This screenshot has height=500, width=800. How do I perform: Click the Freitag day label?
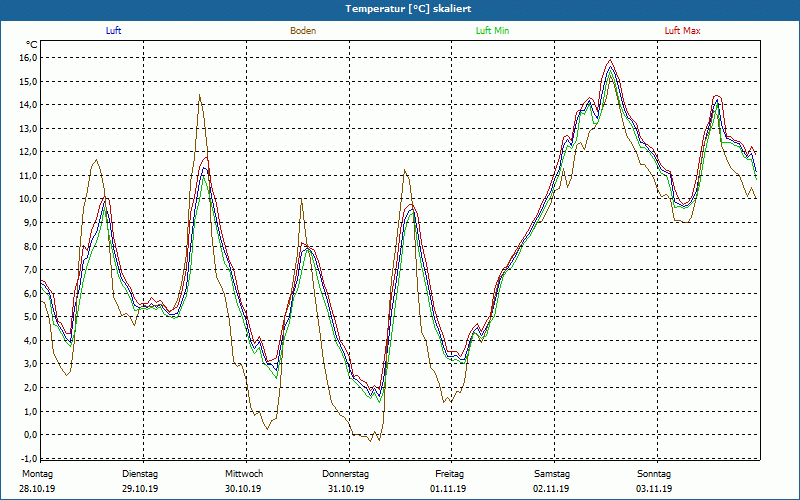pos(449,474)
